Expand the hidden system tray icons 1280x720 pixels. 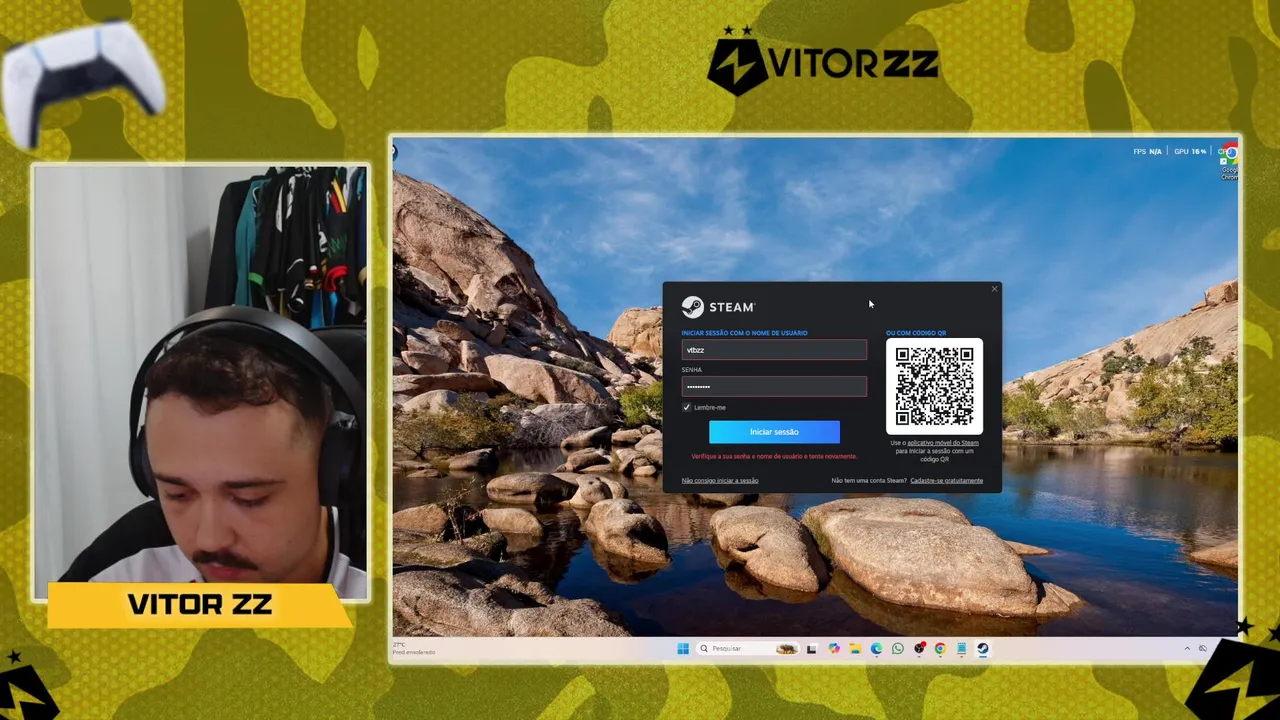click(1187, 649)
